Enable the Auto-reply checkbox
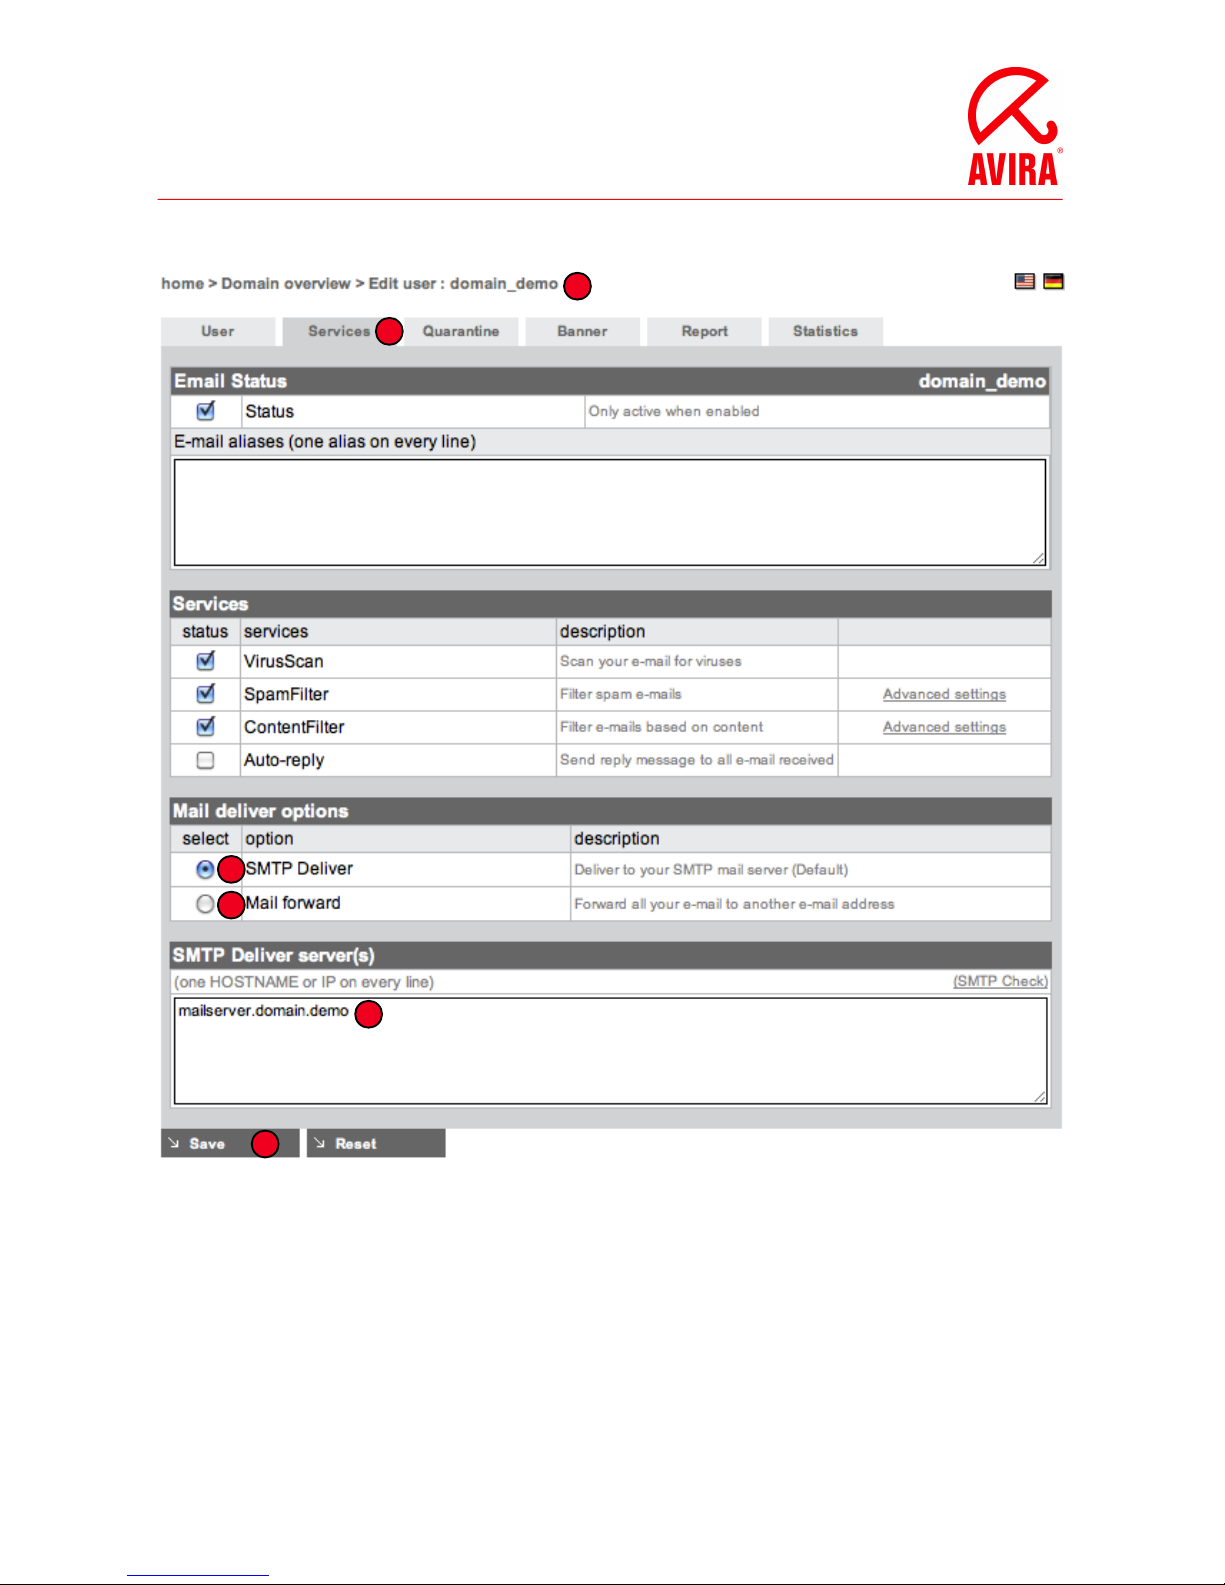 206,760
